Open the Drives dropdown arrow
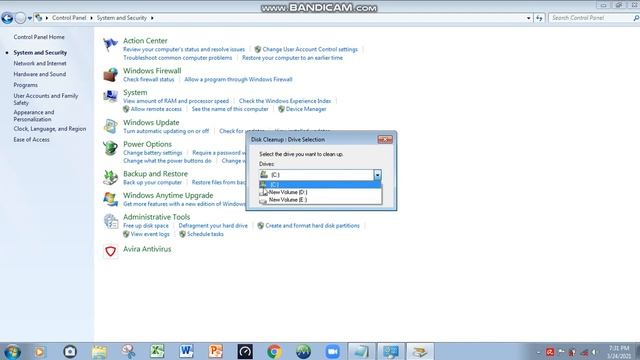640x360 pixels. pyautogui.click(x=378, y=175)
